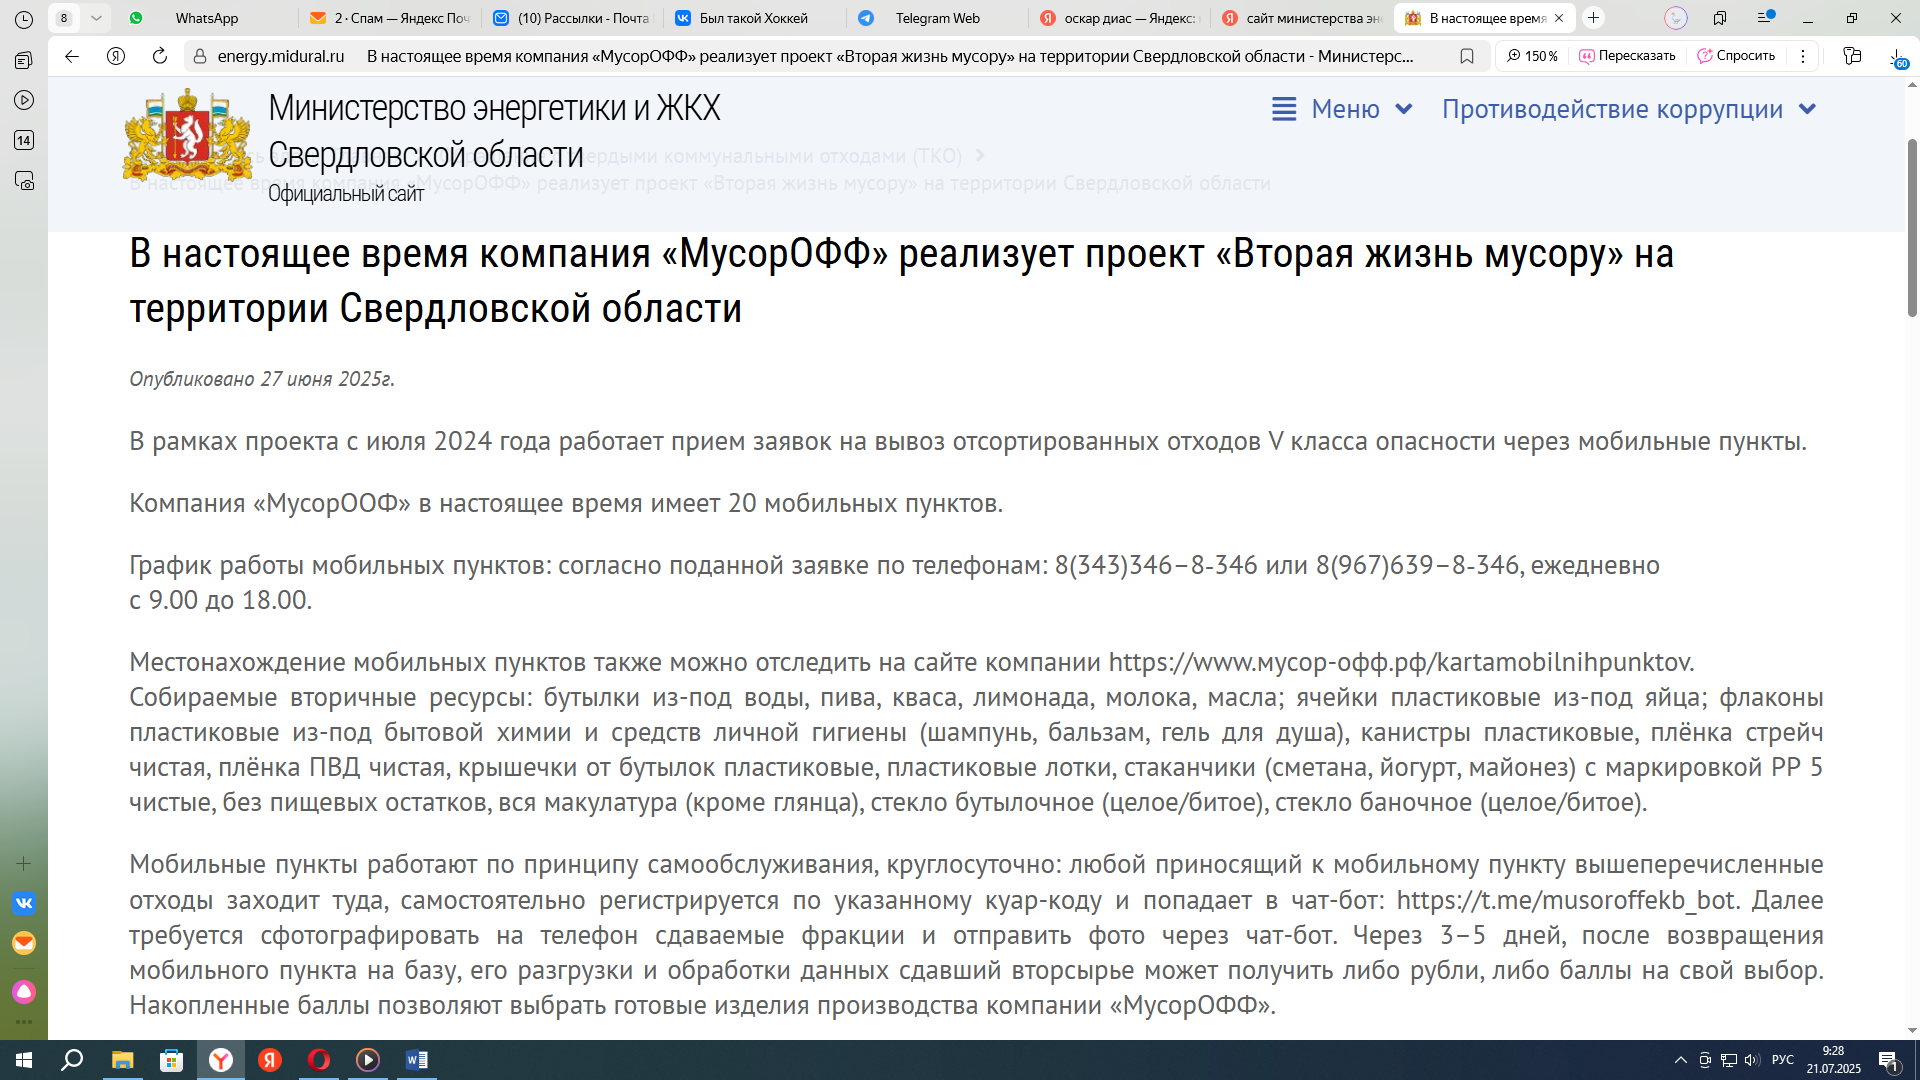Switch to the Telegram Web tab

pos(937,18)
